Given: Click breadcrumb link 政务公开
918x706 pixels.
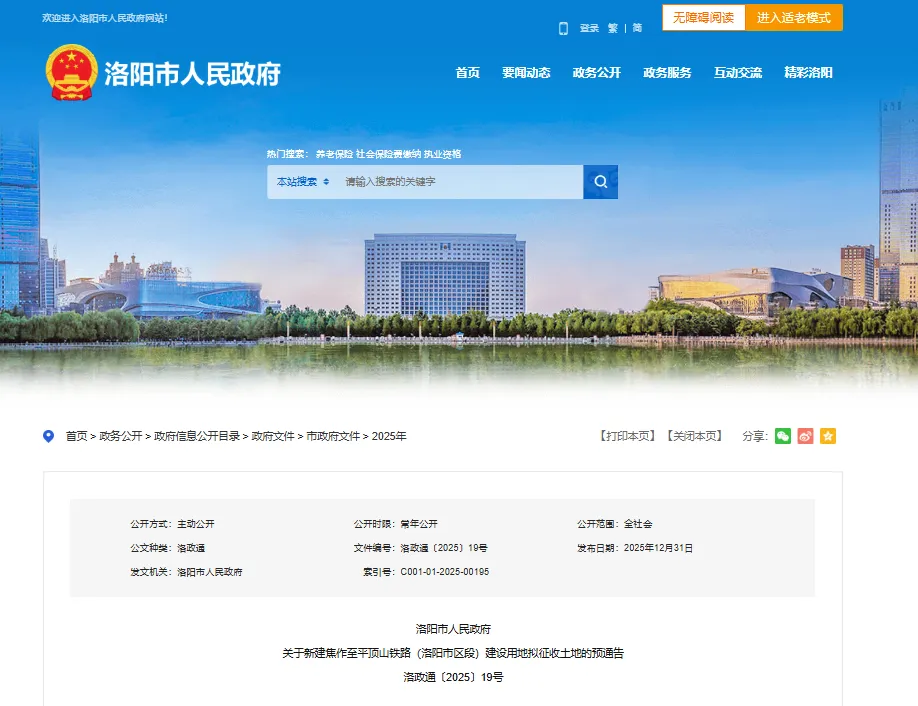Looking at the screenshot, I should point(121,436).
